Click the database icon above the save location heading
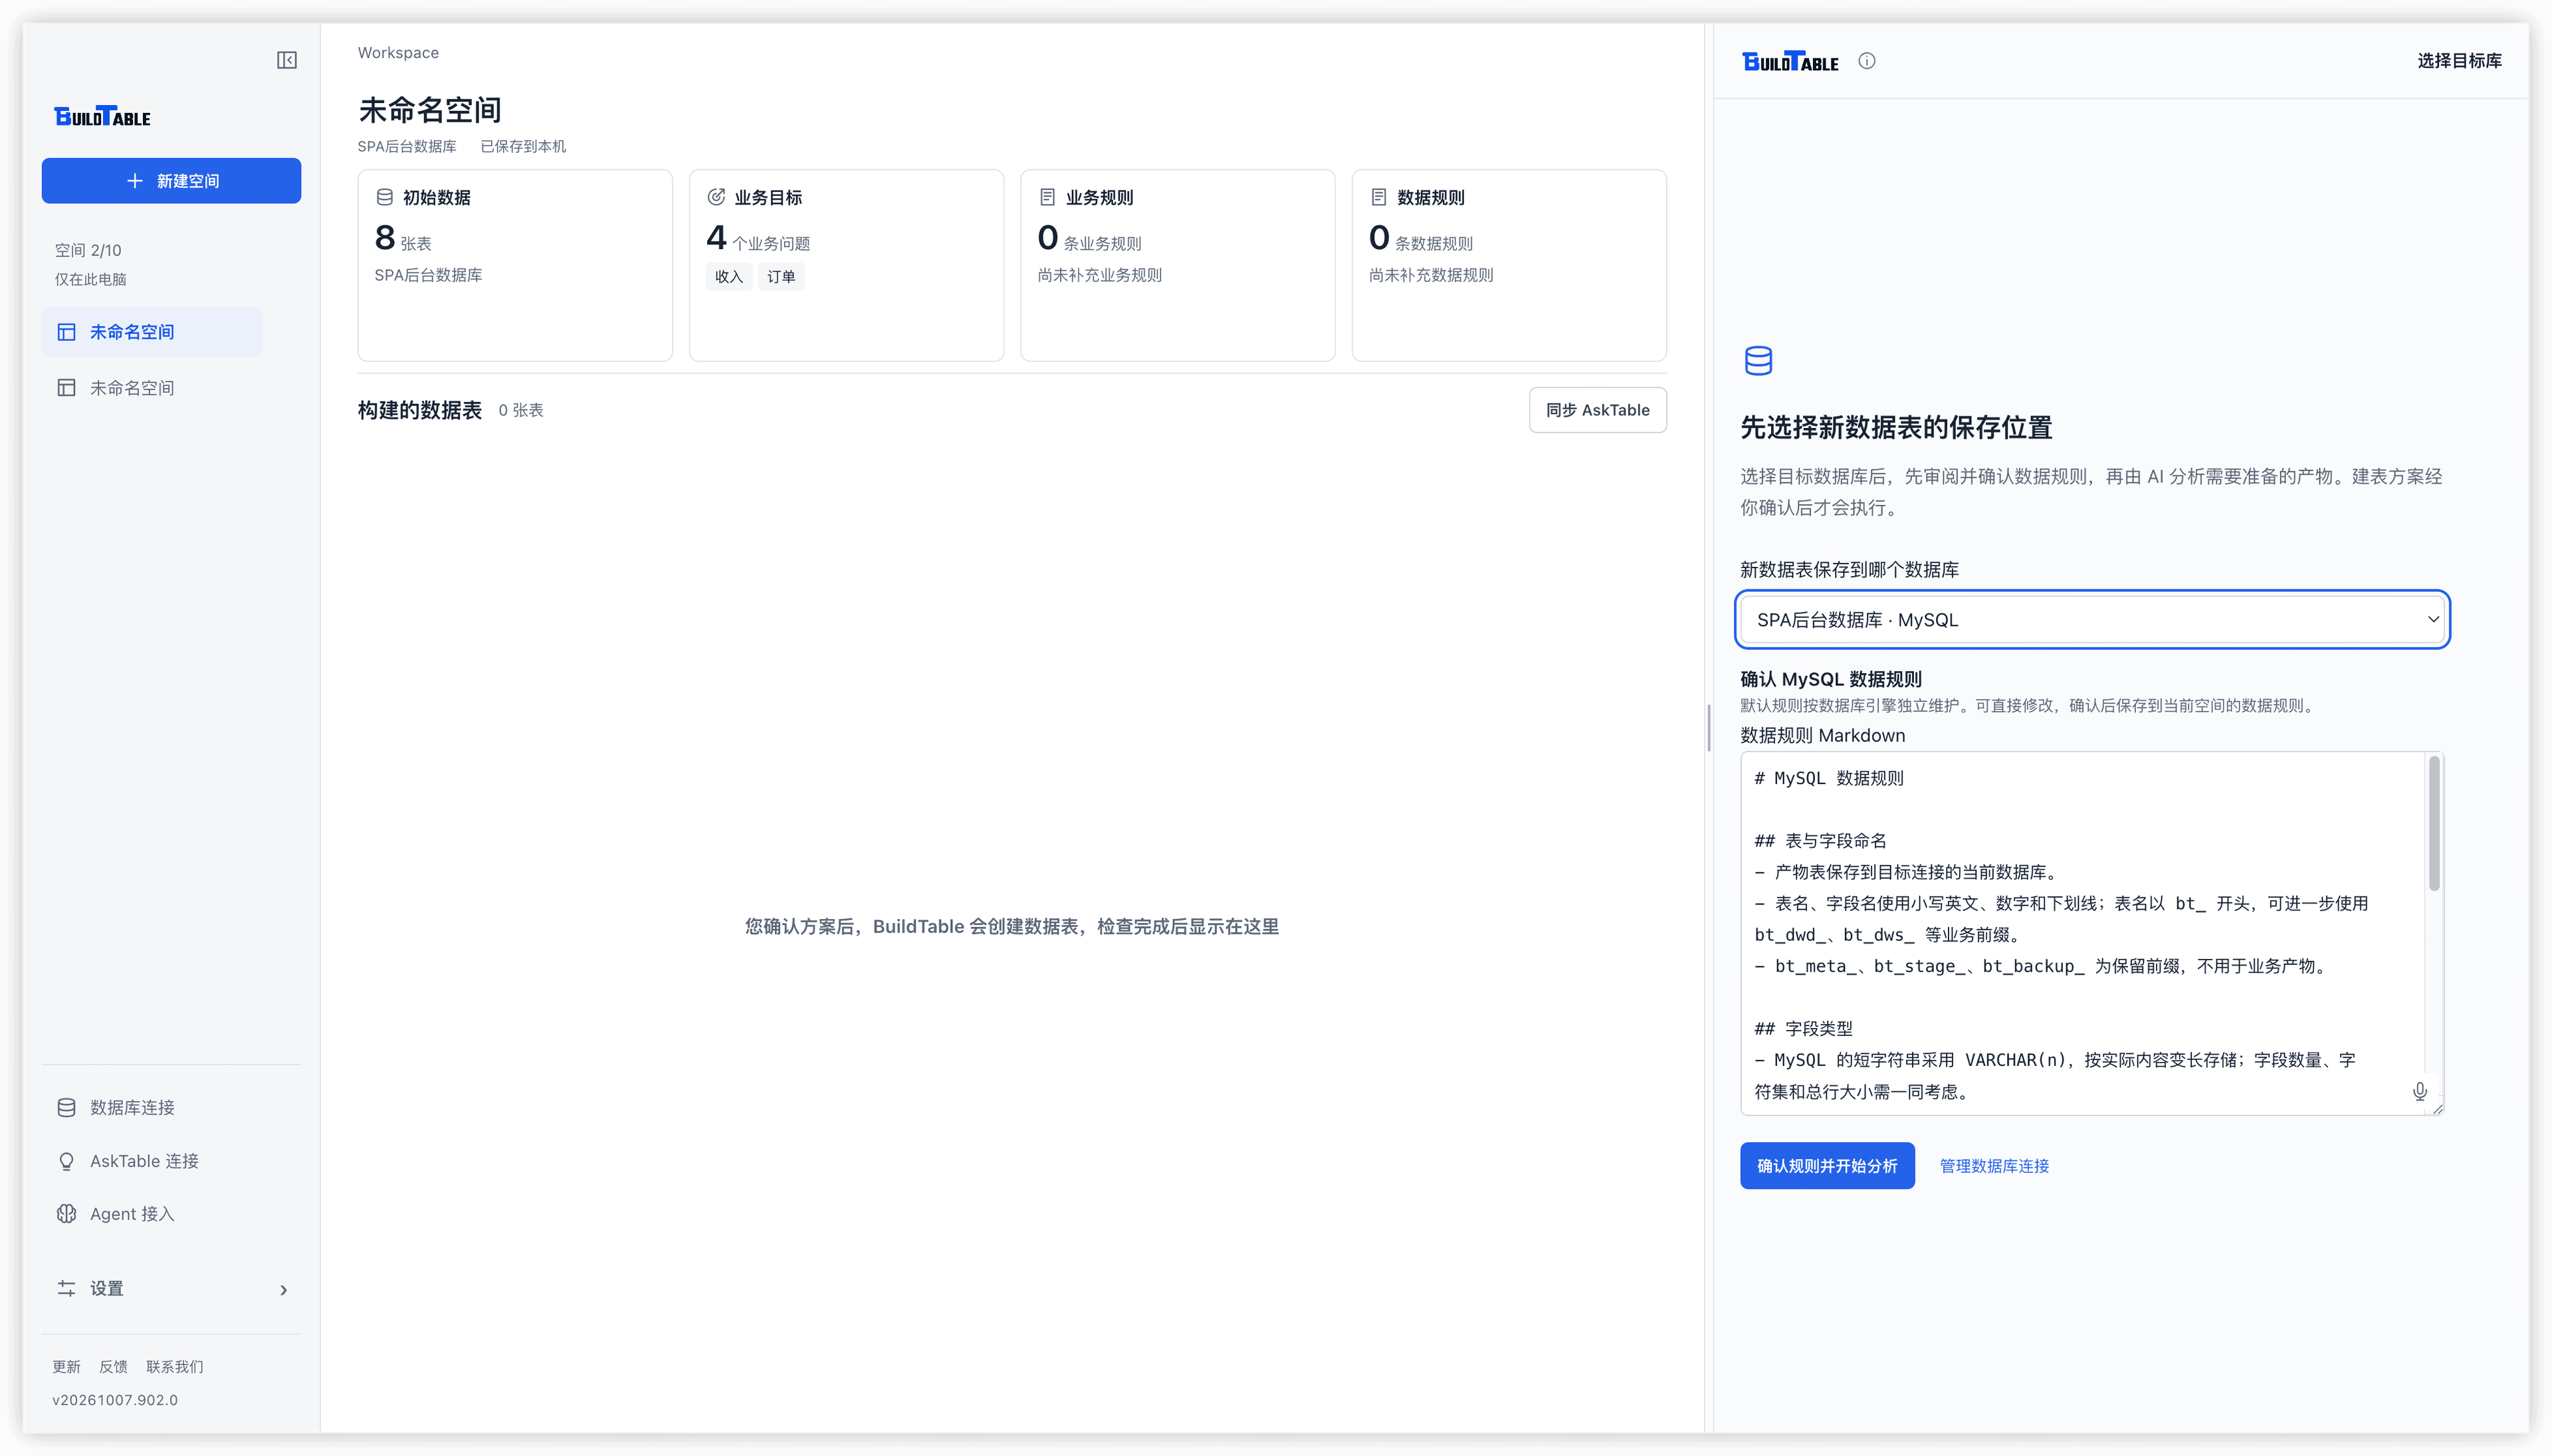The image size is (2552, 1456). pos(1758,361)
